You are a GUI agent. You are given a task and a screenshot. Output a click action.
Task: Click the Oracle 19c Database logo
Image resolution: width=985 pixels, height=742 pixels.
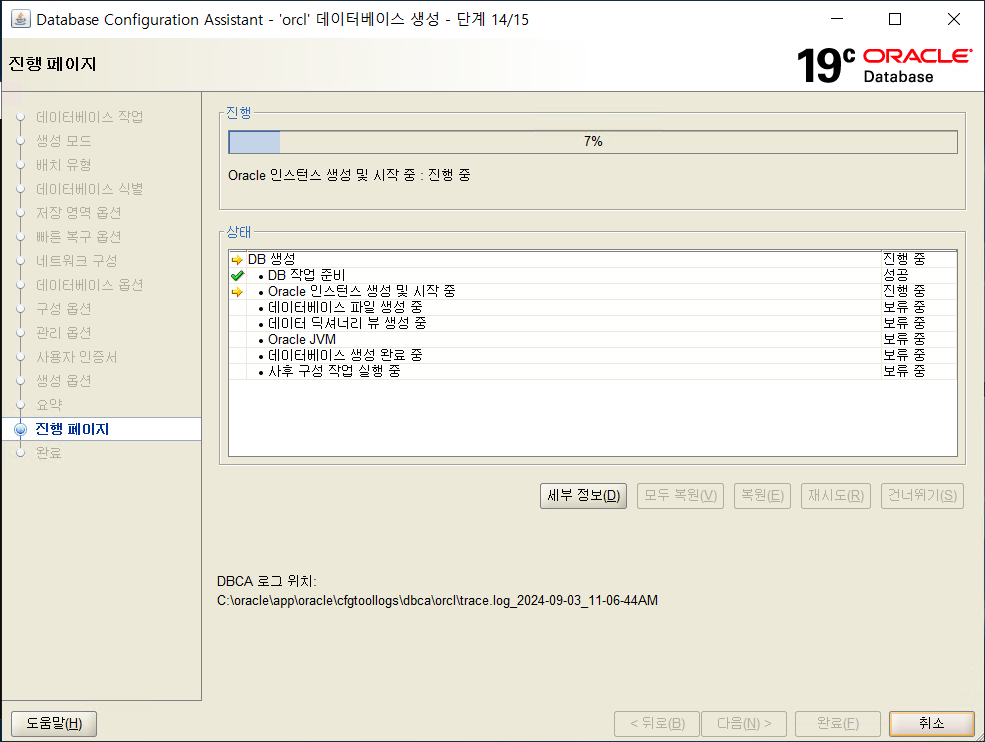(x=884, y=65)
